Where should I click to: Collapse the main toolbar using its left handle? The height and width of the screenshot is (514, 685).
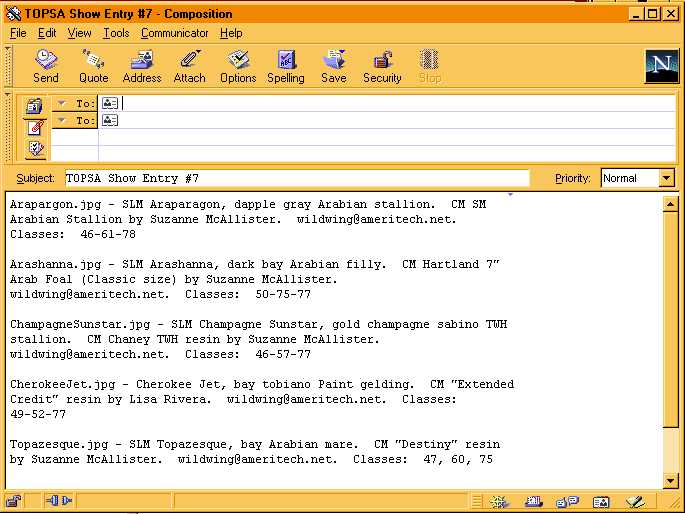[8, 66]
